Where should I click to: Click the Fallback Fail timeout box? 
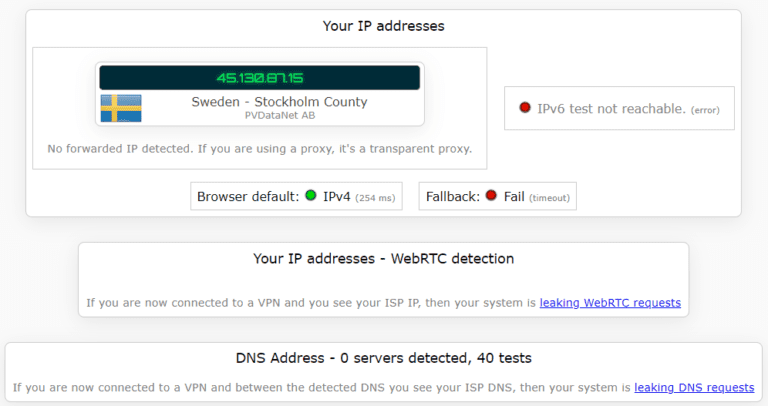click(x=498, y=196)
